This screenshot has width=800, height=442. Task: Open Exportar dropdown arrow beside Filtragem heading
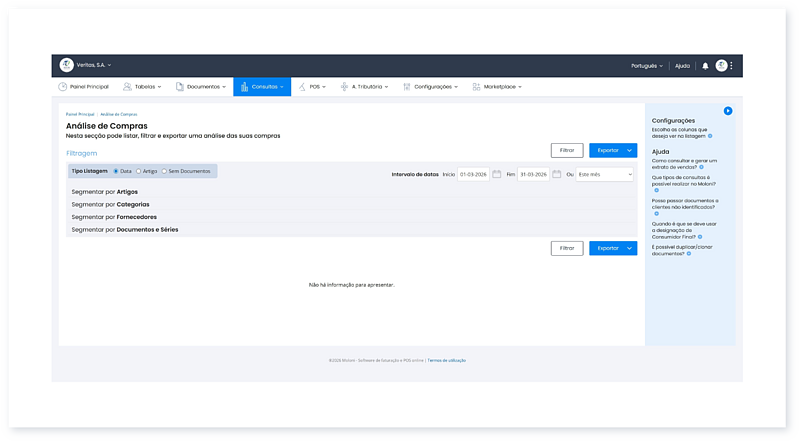(x=630, y=150)
